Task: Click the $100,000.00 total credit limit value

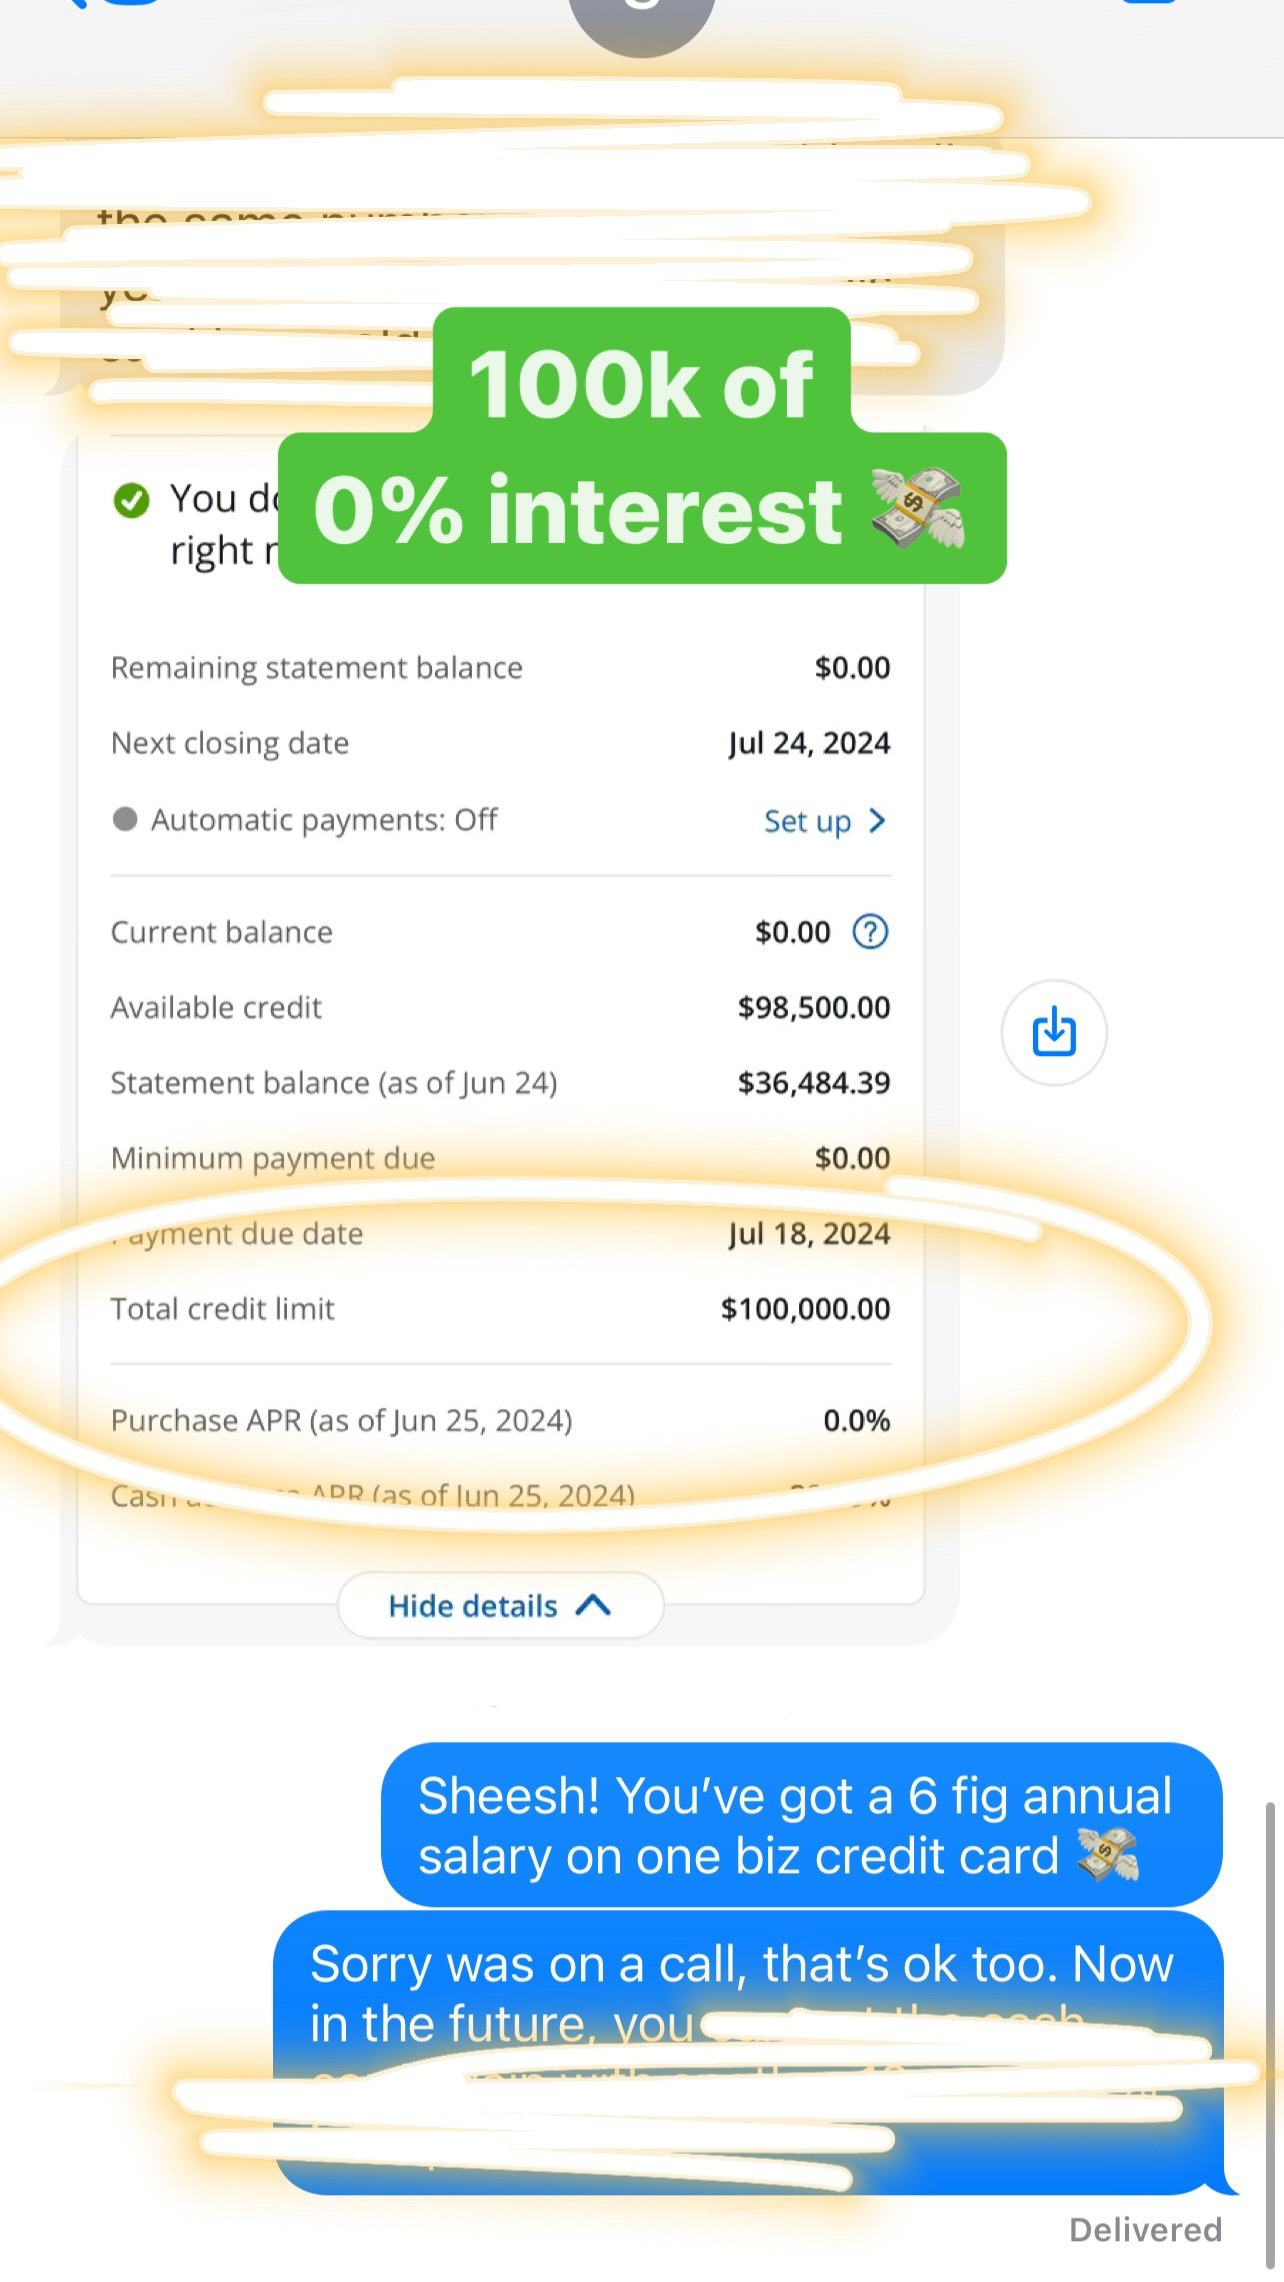Action: point(805,1309)
